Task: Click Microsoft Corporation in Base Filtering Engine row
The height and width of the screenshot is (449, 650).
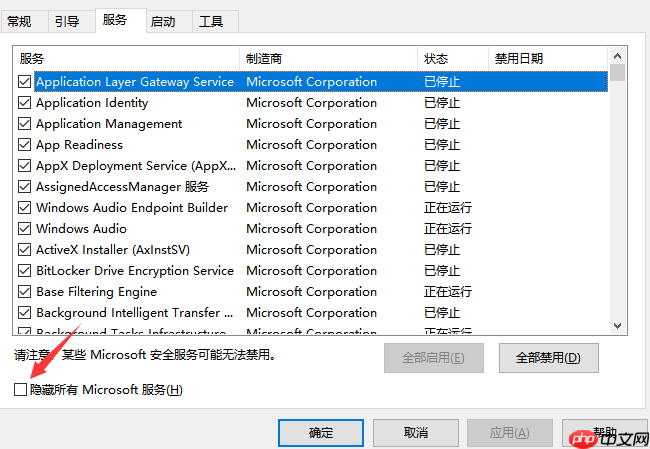Action: (x=312, y=292)
